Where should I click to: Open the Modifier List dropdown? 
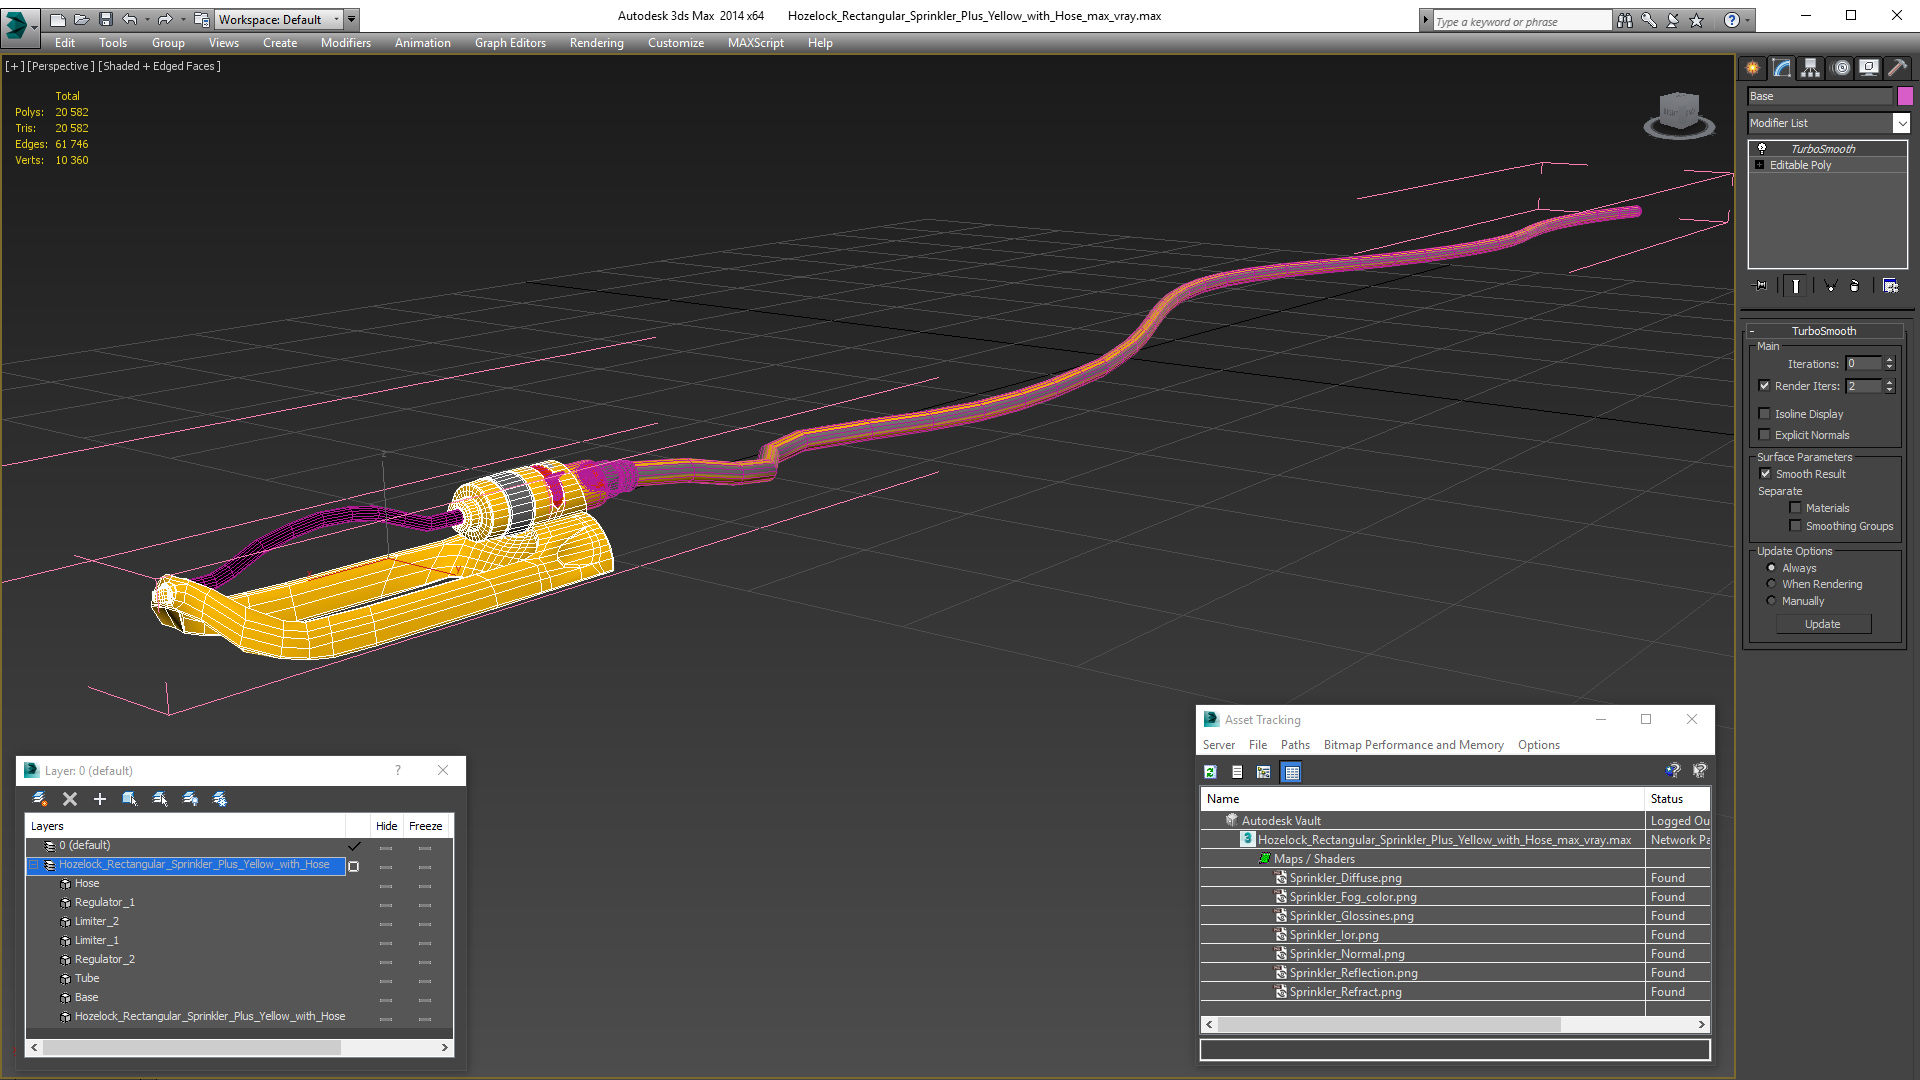coord(1901,123)
